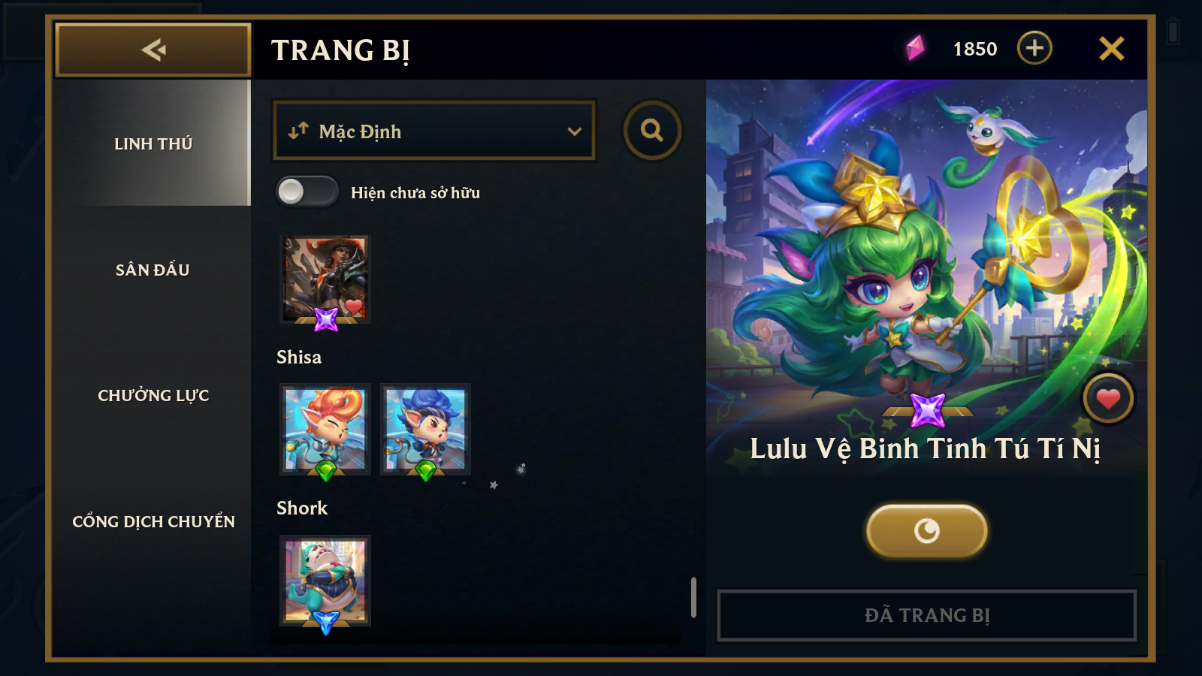
Task: Open the Sân Đấu tab
Action: point(153,269)
